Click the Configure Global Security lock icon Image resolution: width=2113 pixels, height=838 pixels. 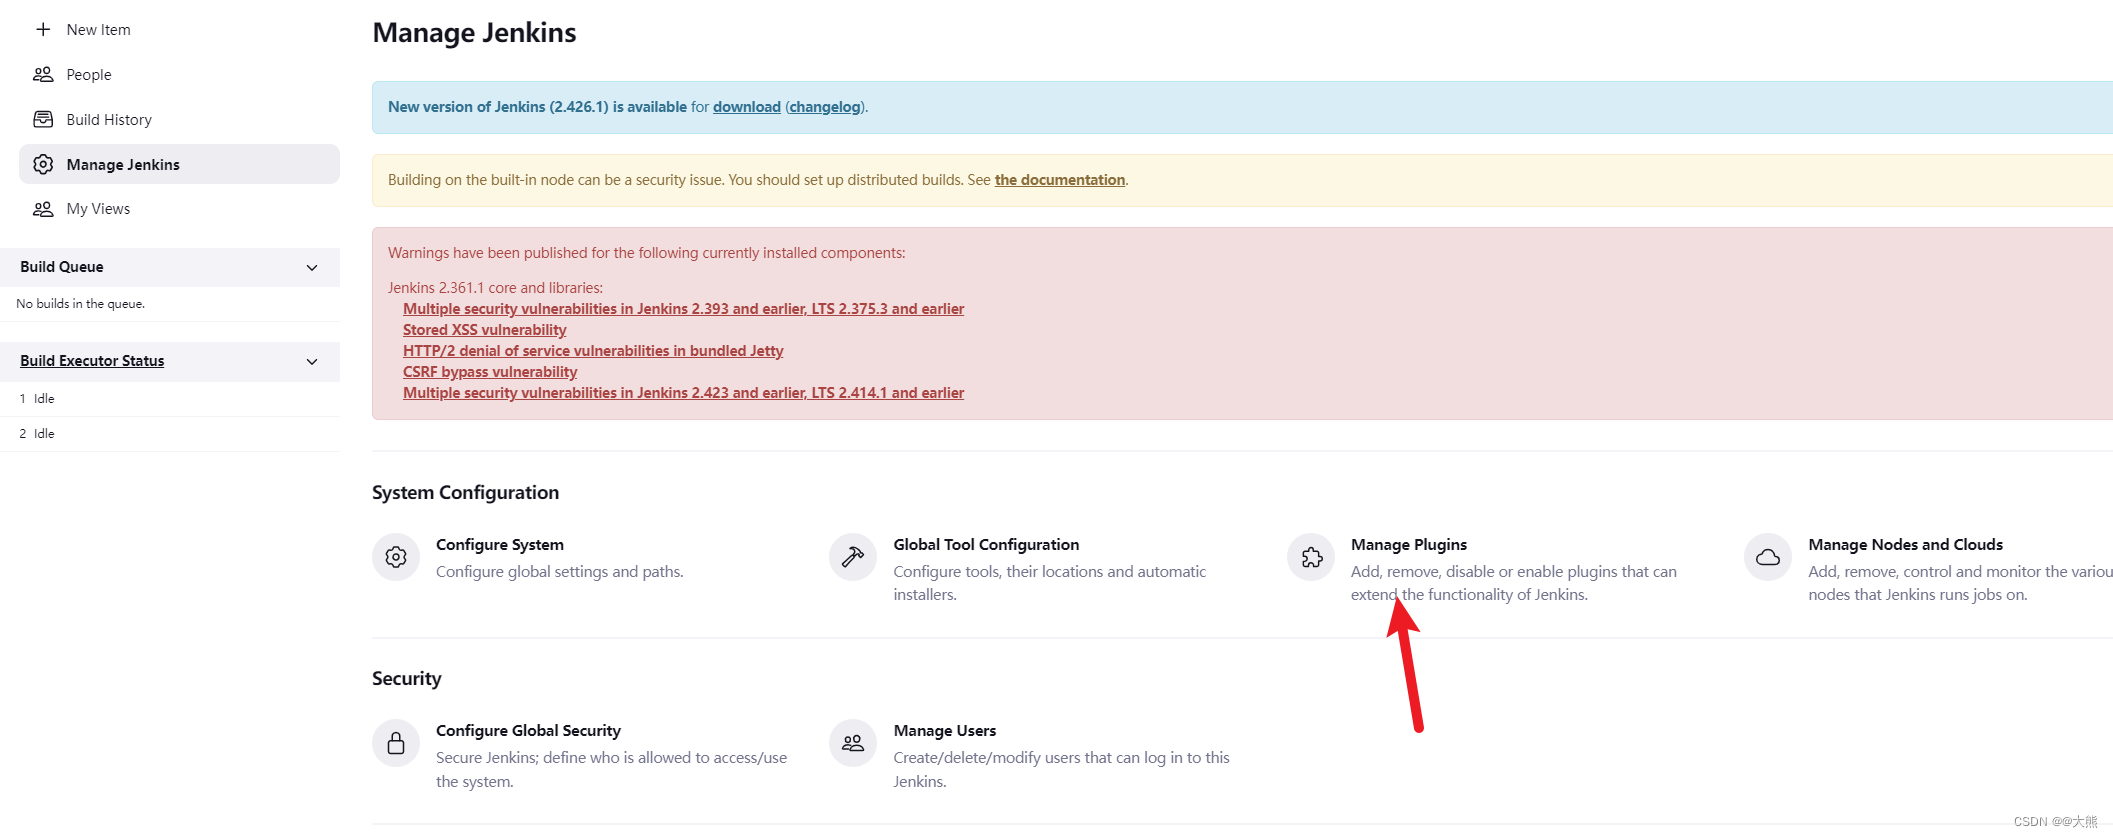tap(396, 743)
